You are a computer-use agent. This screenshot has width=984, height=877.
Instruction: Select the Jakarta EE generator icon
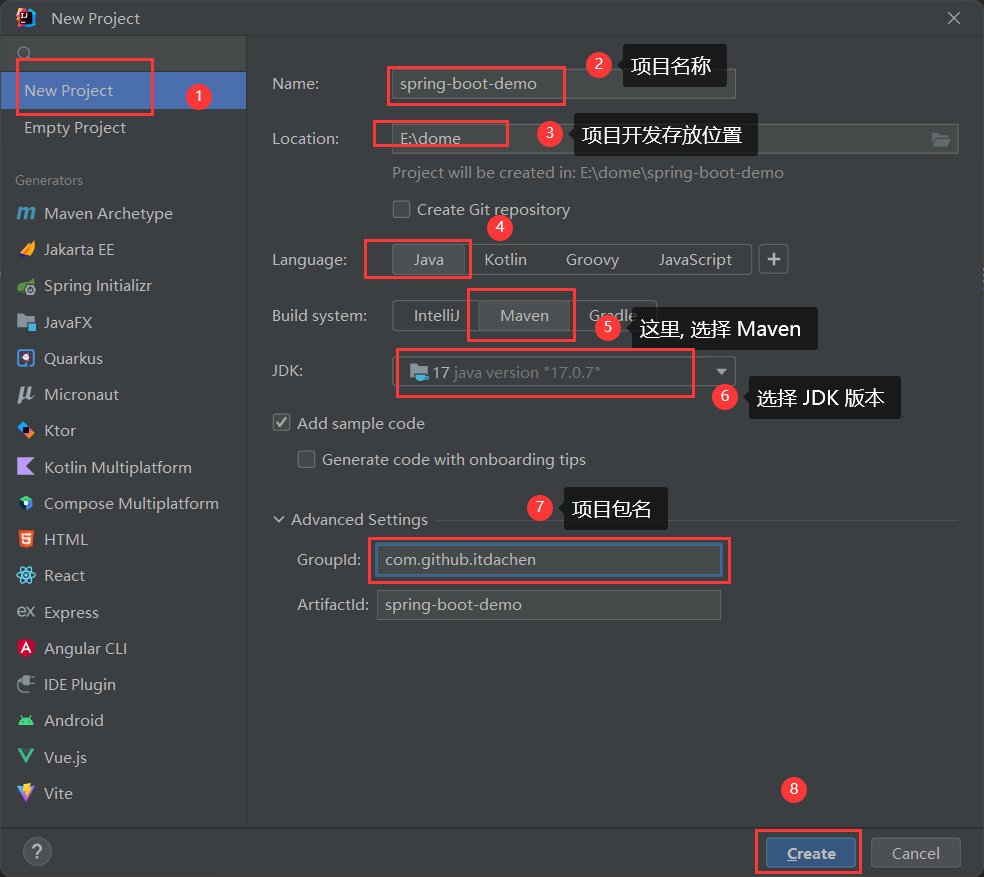[x=26, y=250]
